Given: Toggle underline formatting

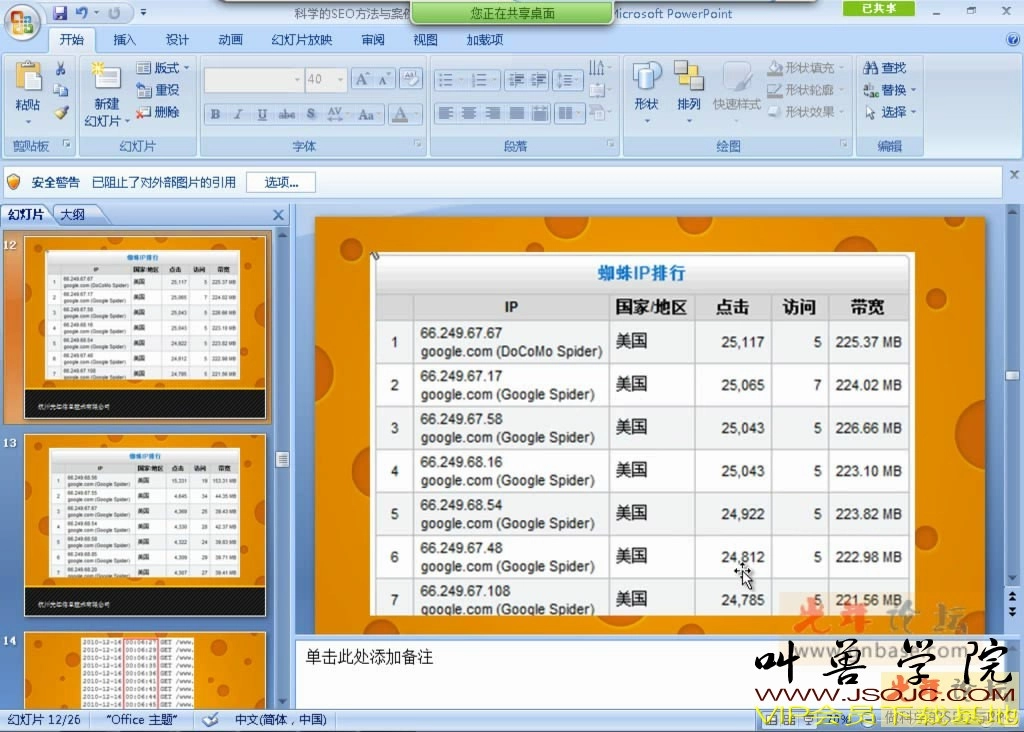Looking at the screenshot, I should [261, 114].
